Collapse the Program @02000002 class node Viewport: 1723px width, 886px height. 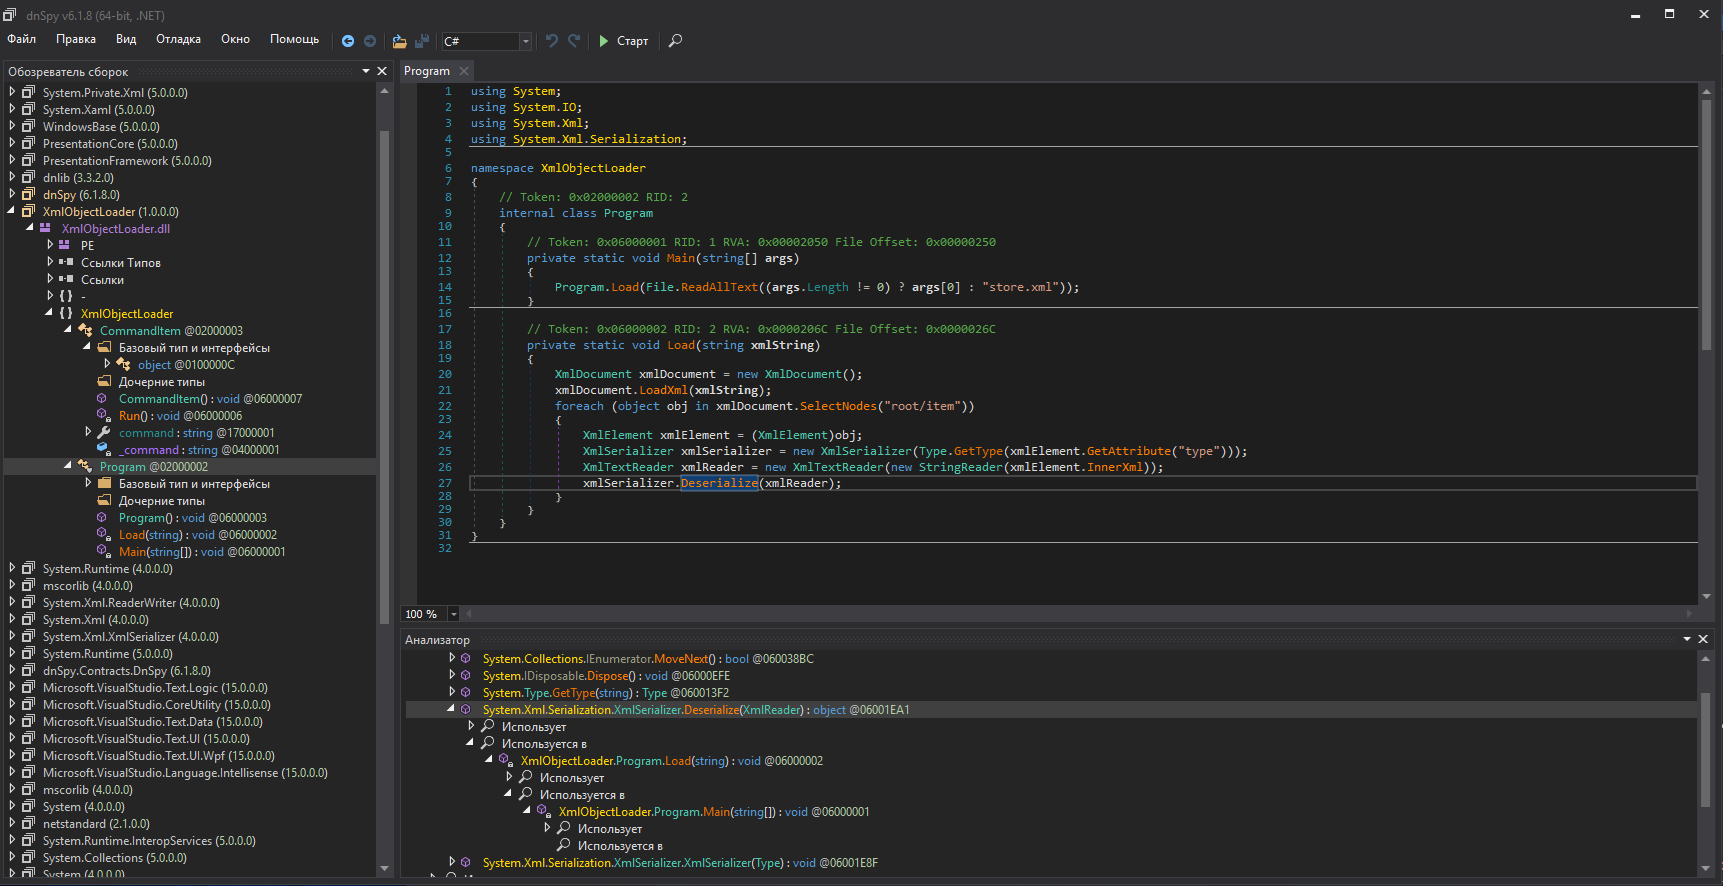tap(68, 466)
